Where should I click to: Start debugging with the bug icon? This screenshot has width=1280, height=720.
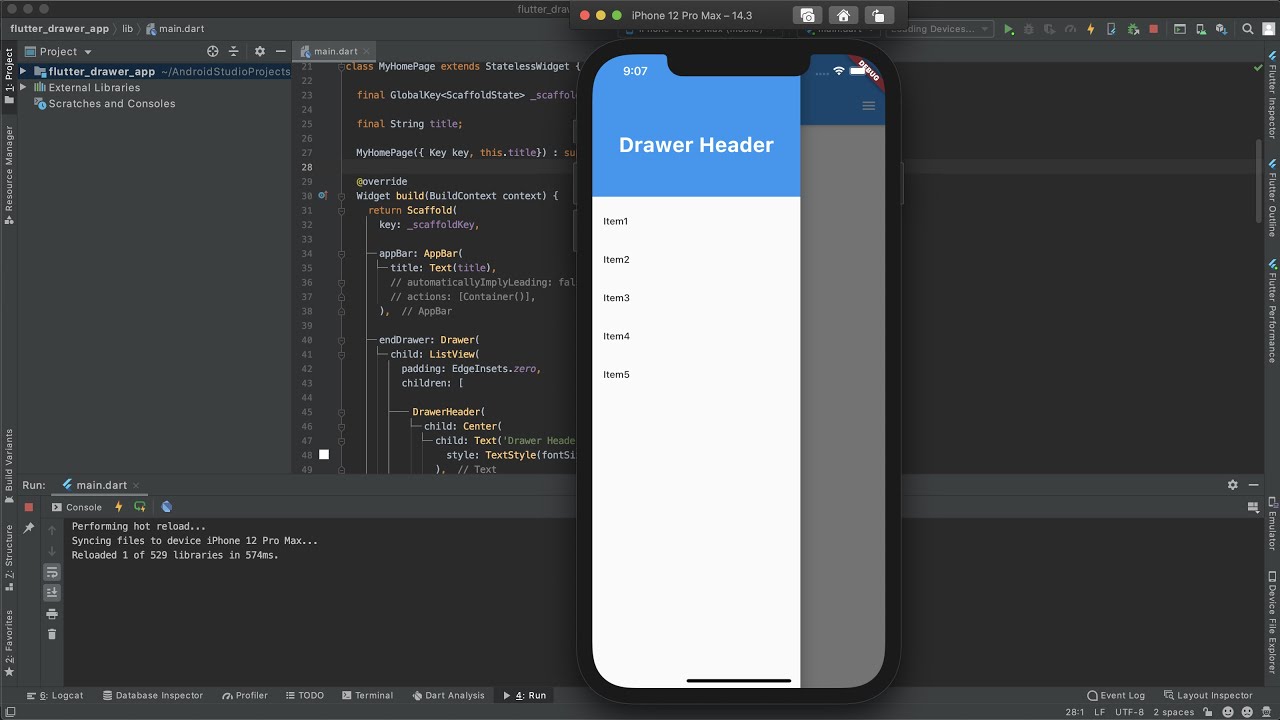[x=1029, y=29]
